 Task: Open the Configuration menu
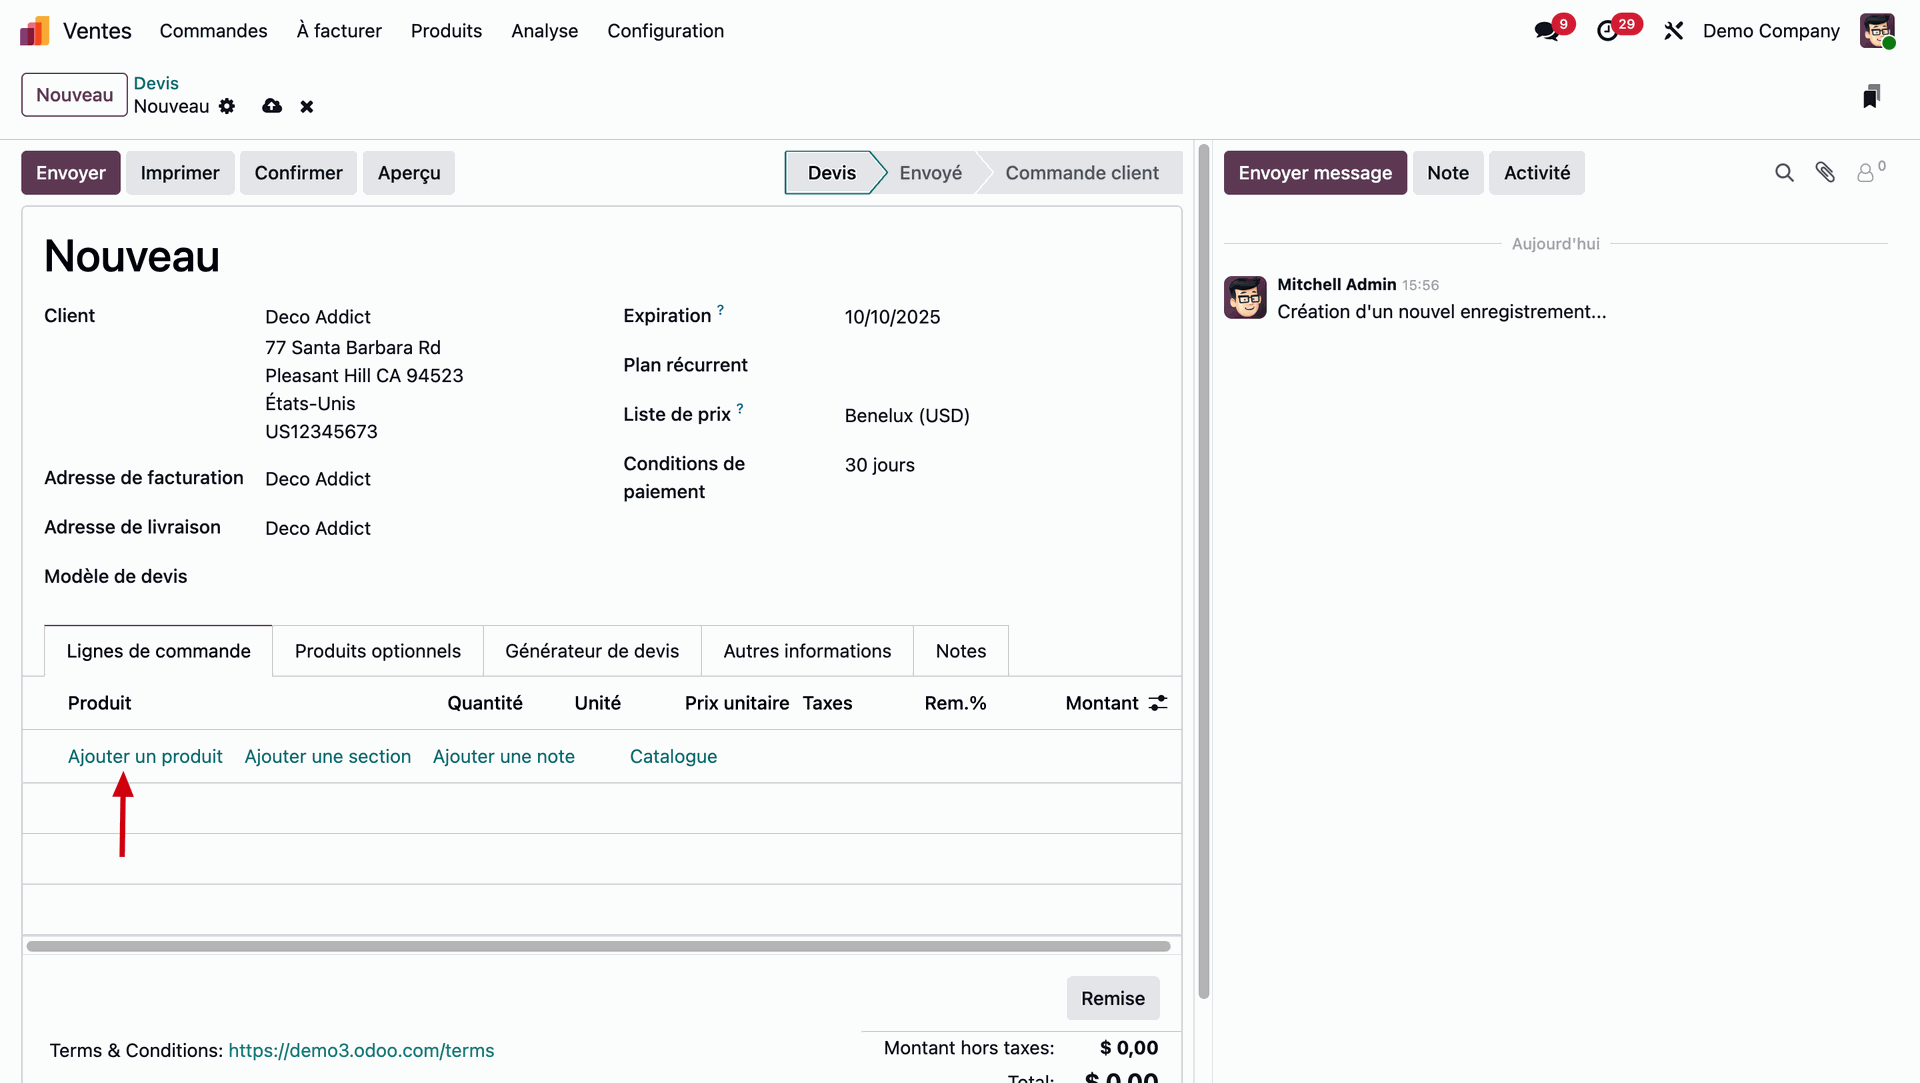click(x=665, y=31)
